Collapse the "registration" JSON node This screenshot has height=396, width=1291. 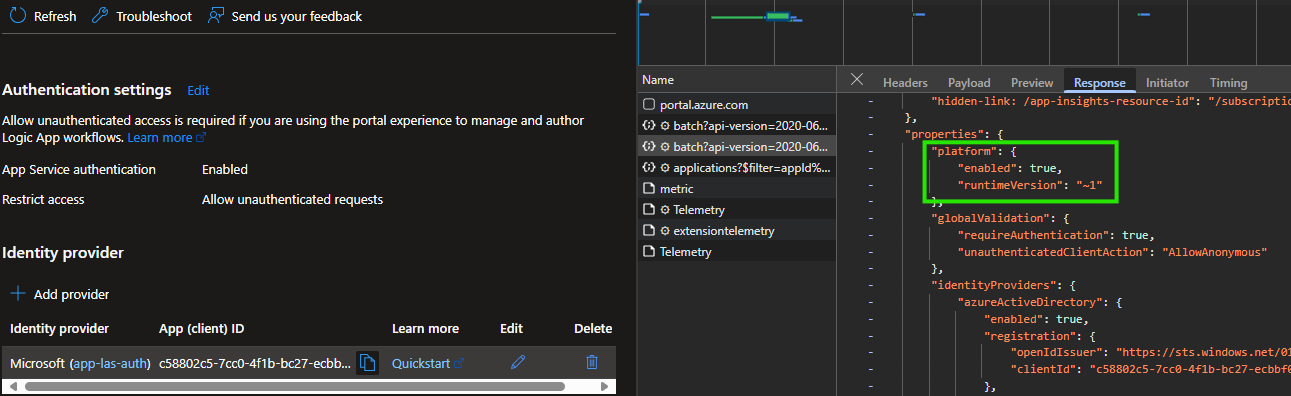click(871, 335)
